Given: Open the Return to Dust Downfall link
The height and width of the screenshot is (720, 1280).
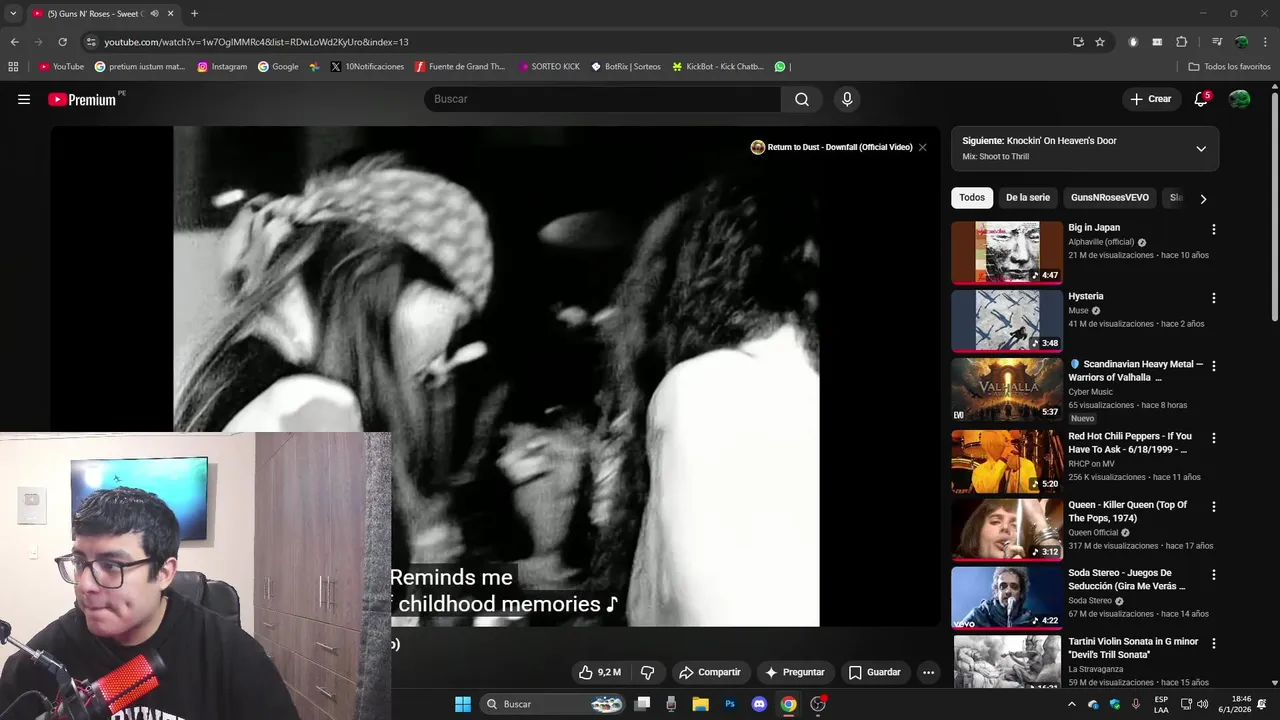Looking at the screenshot, I should pyautogui.click(x=831, y=147).
